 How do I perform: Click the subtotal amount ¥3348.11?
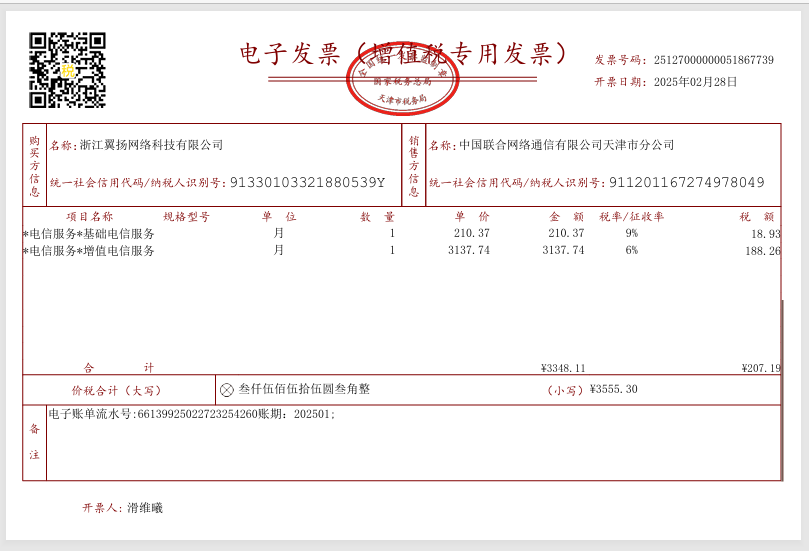(x=563, y=368)
